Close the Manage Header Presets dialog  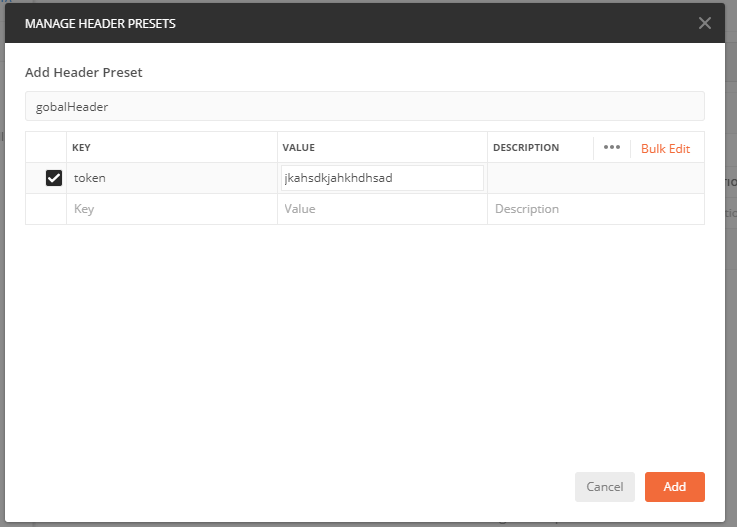coord(705,23)
